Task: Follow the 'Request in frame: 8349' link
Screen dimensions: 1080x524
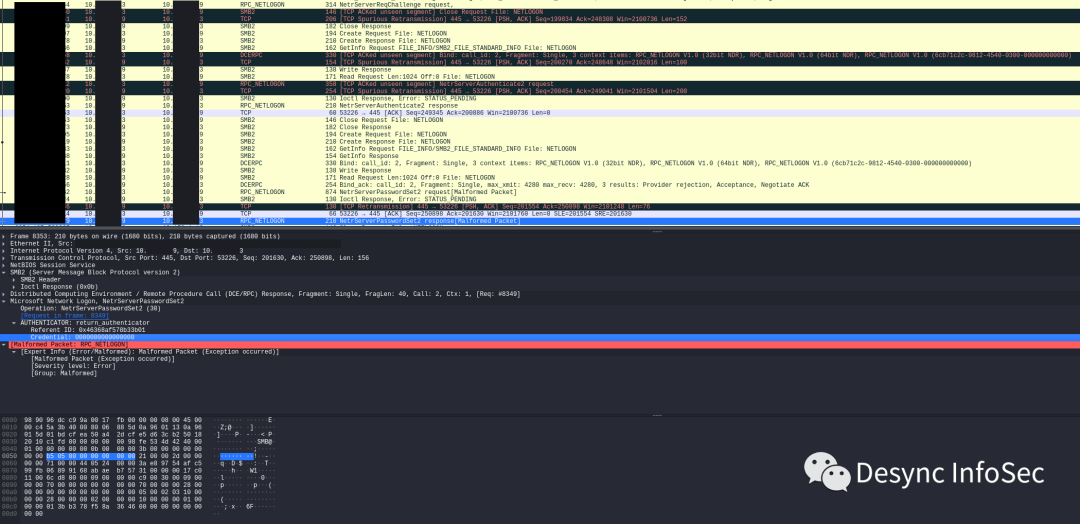Action: 65,315
